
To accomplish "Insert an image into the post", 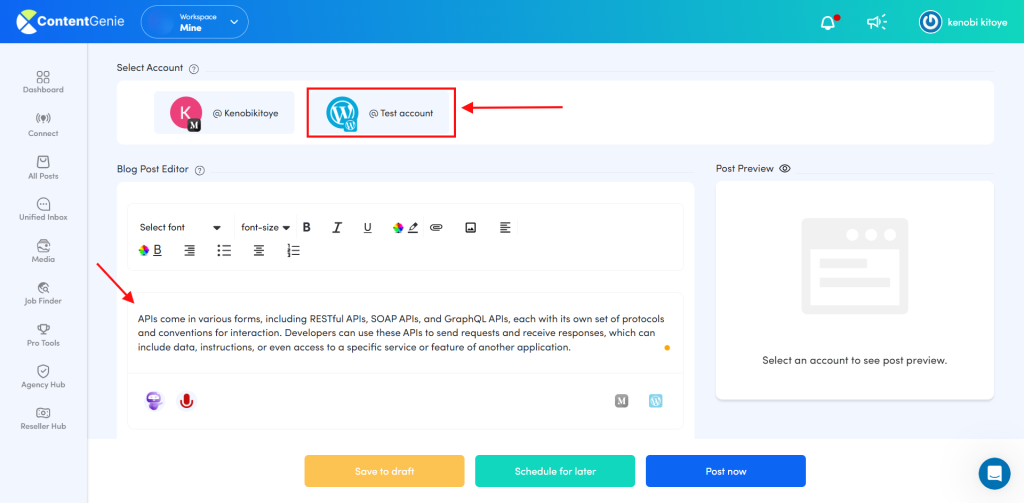I will click(470, 227).
